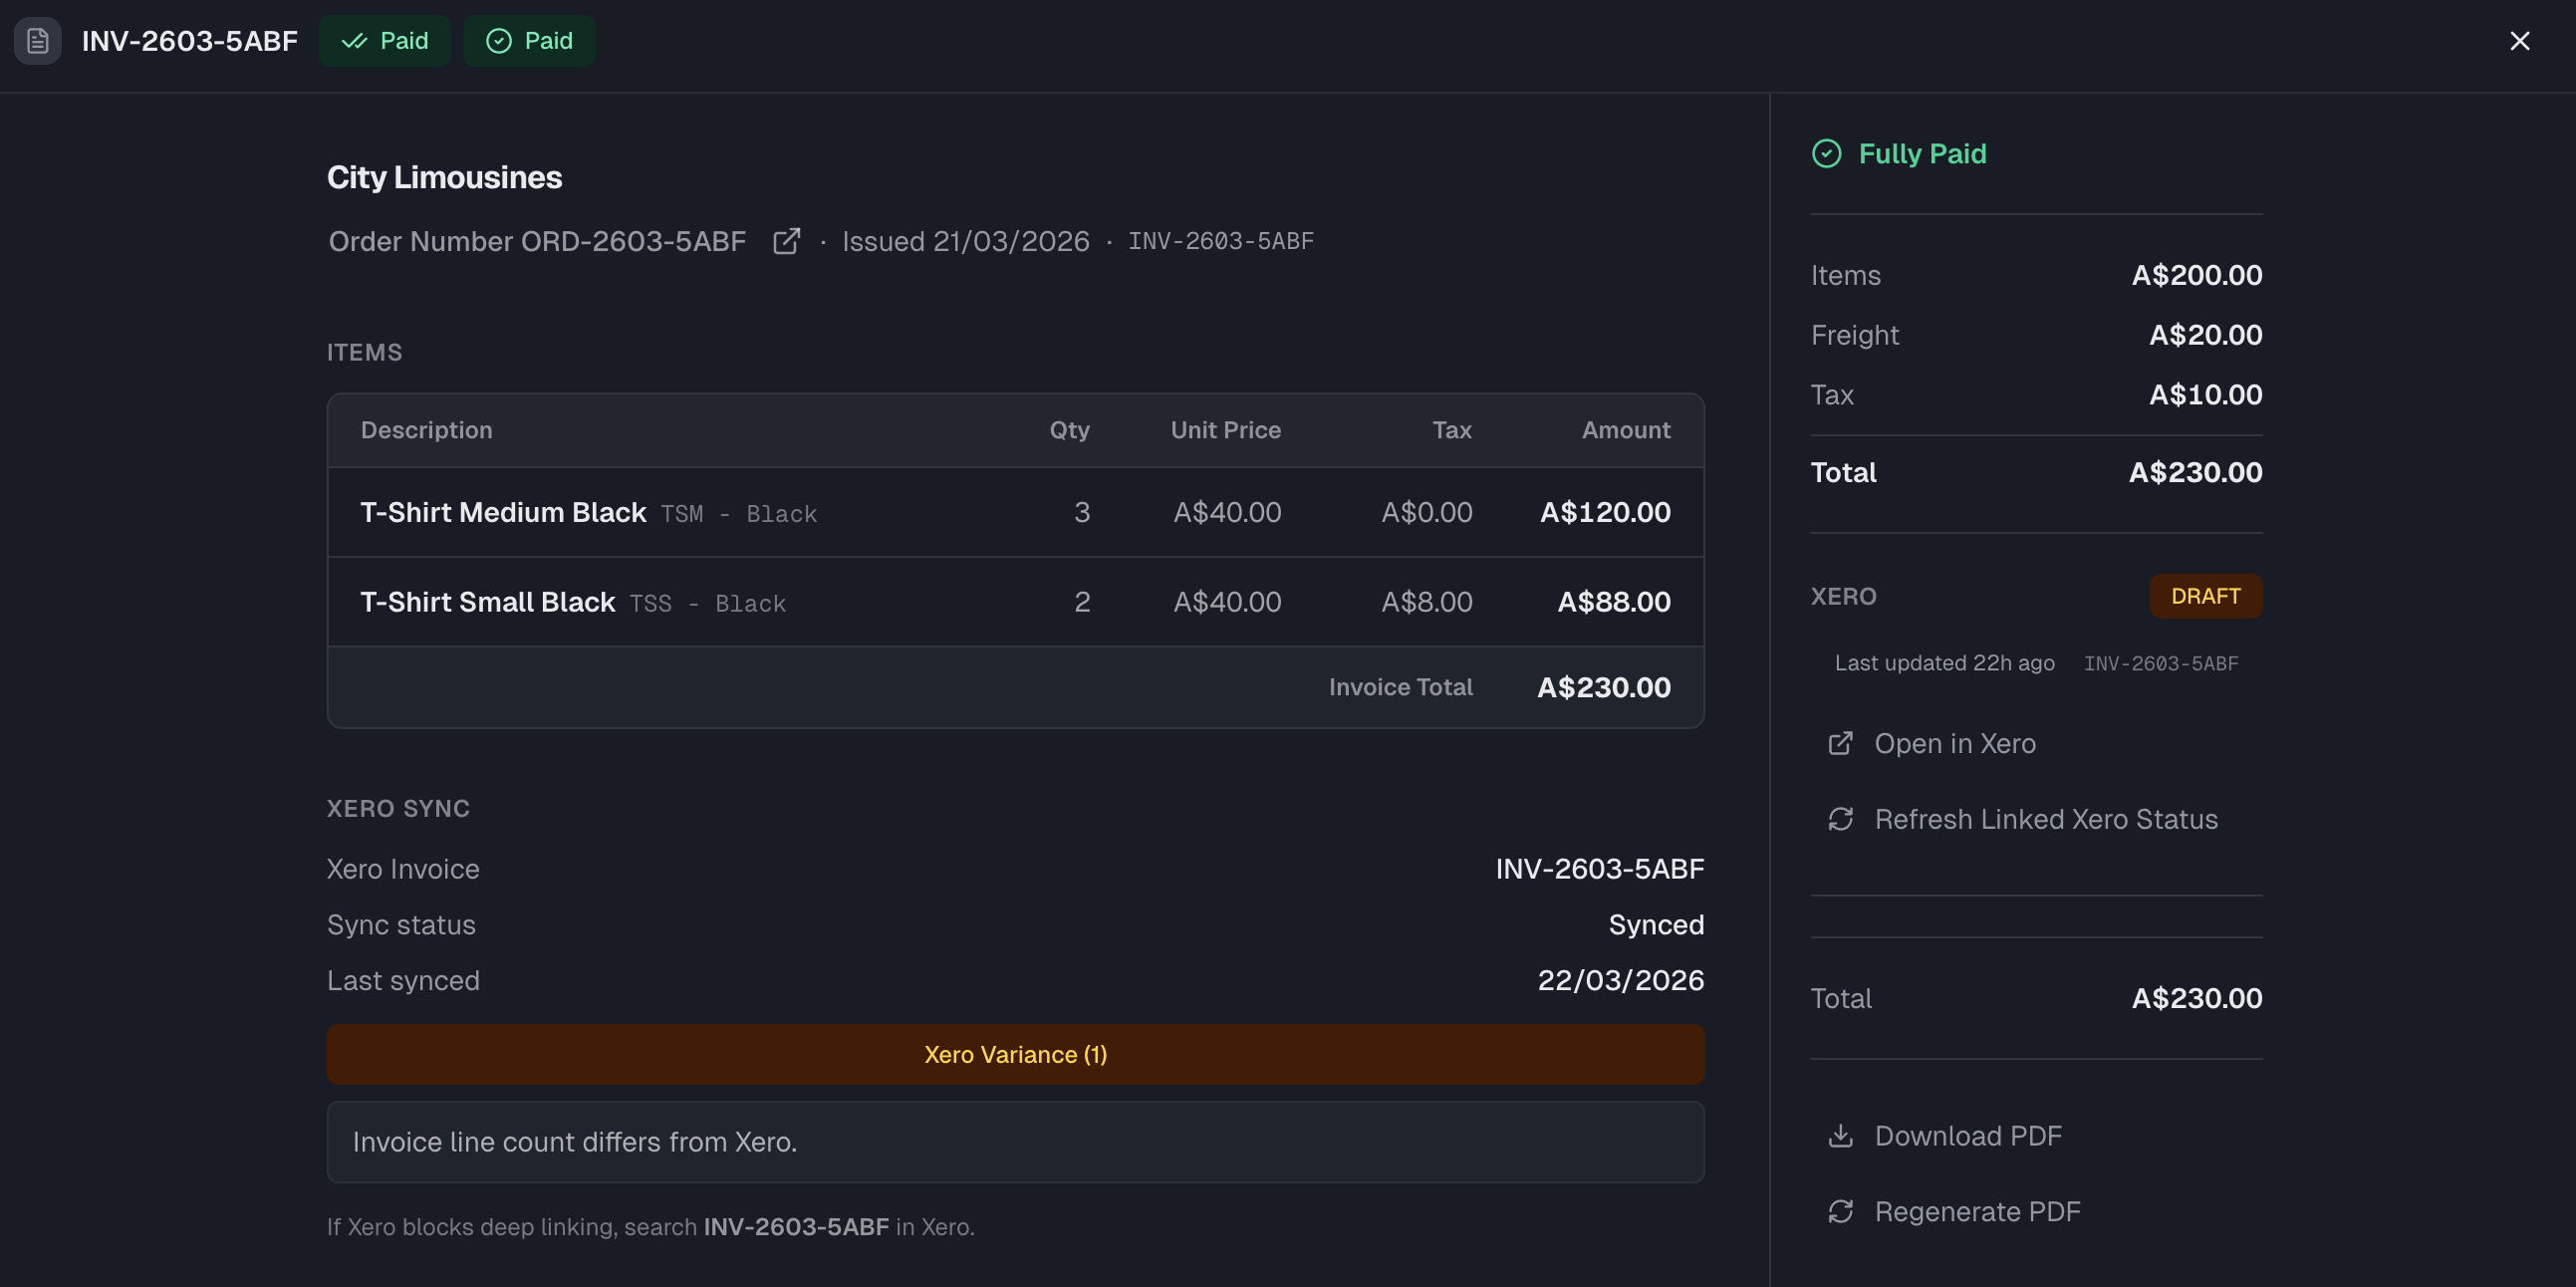Click the Paid badge with circled checkmark

(x=529, y=41)
